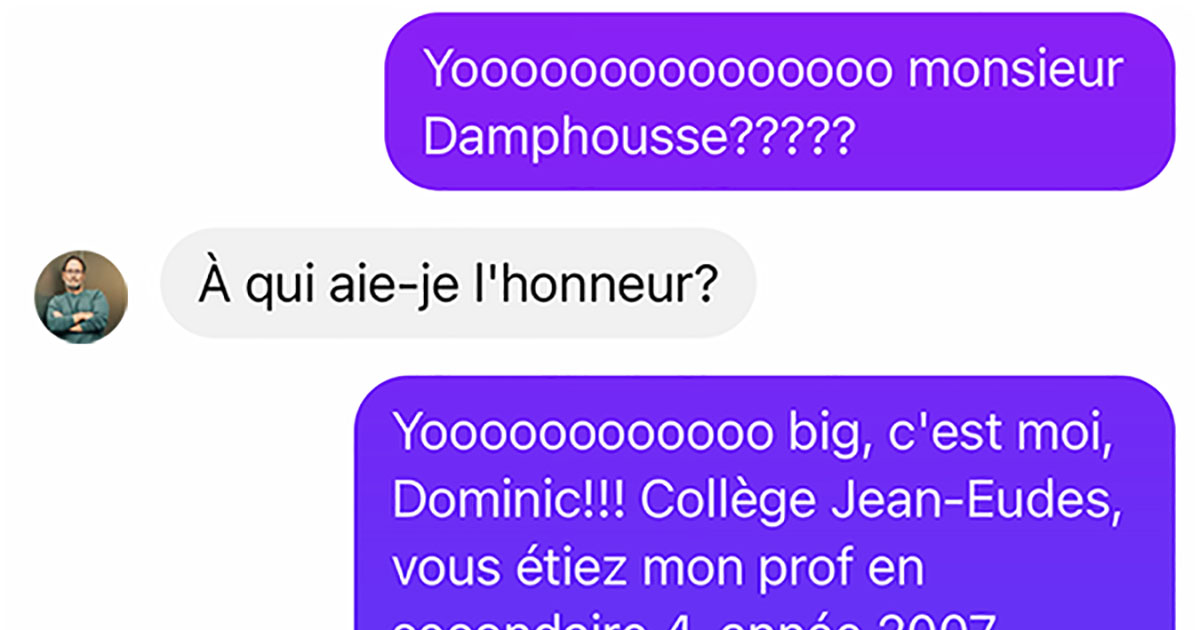Click the empty white area left of the top bubble
The image size is (1200, 630).
(190, 100)
